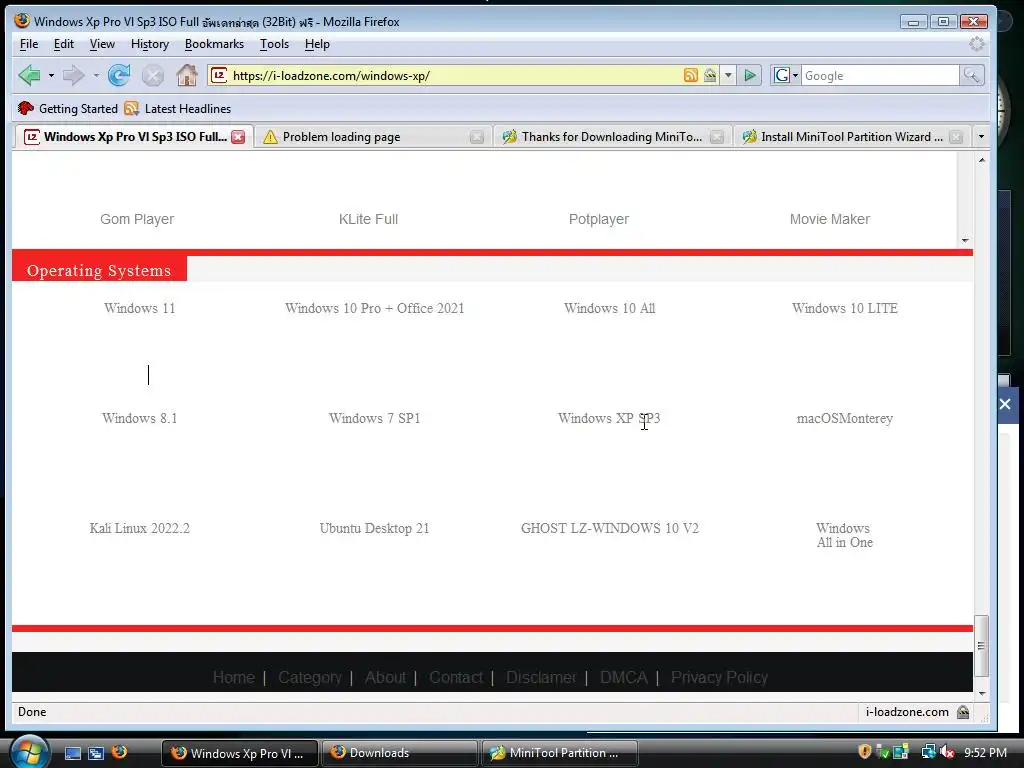1024x768 pixels.
Task: Open Windows 10 Pro + Office 2021 link
Action: coord(374,308)
